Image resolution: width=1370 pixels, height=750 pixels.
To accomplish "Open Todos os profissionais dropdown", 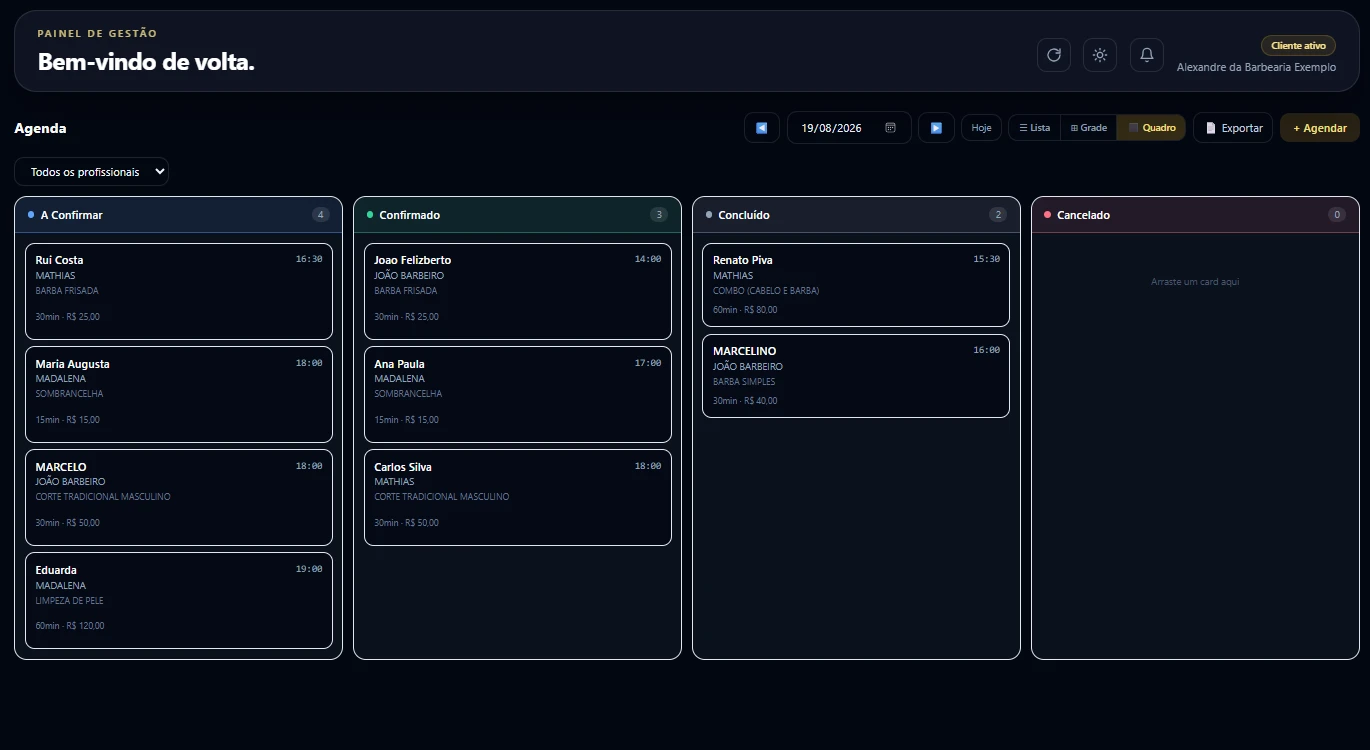I will (x=92, y=172).
